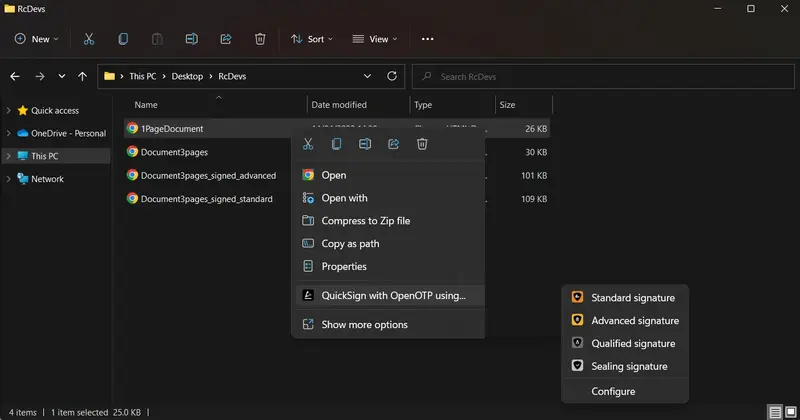Refresh the RcDevs folder view
The height and width of the screenshot is (420, 800).
[x=392, y=76]
